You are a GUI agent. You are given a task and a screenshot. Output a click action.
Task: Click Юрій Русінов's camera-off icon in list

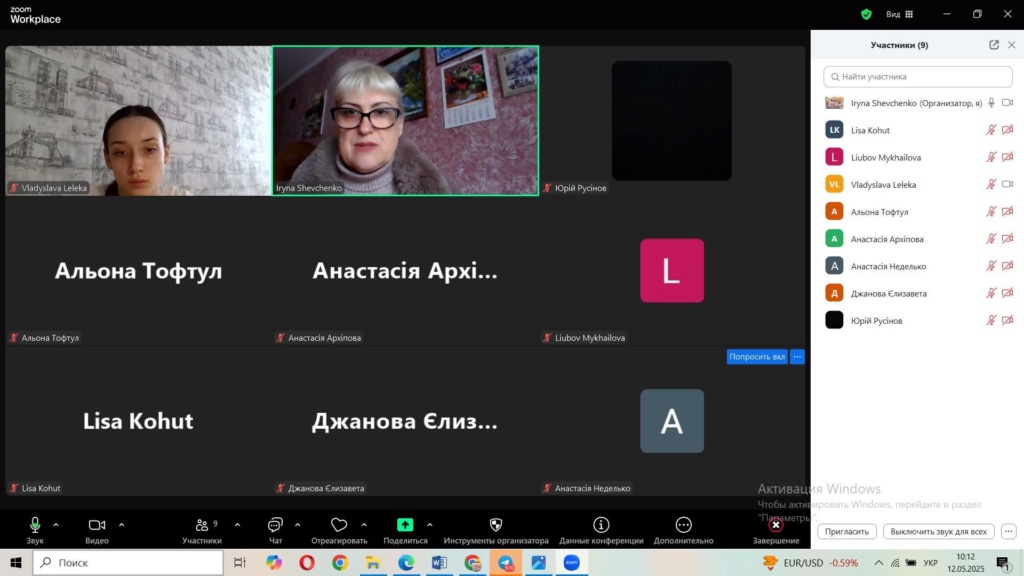tap(1008, 320)
